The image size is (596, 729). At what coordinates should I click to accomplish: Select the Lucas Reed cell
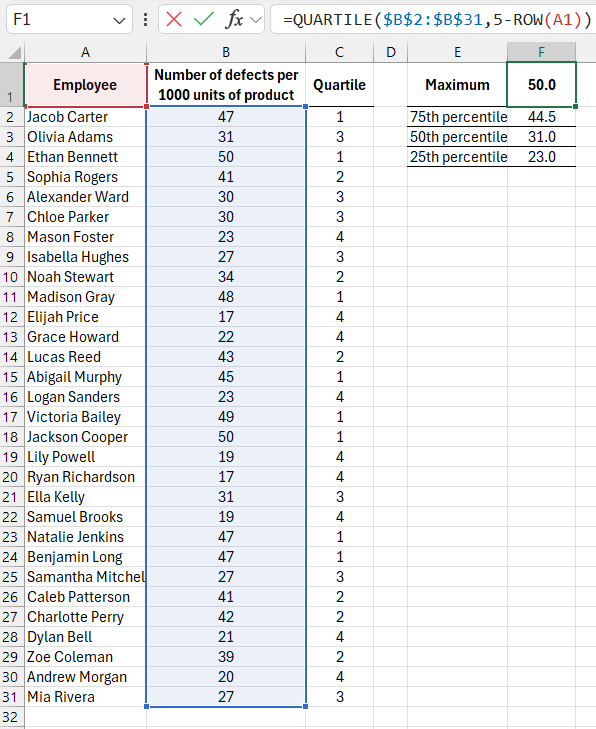click(85, 357)
